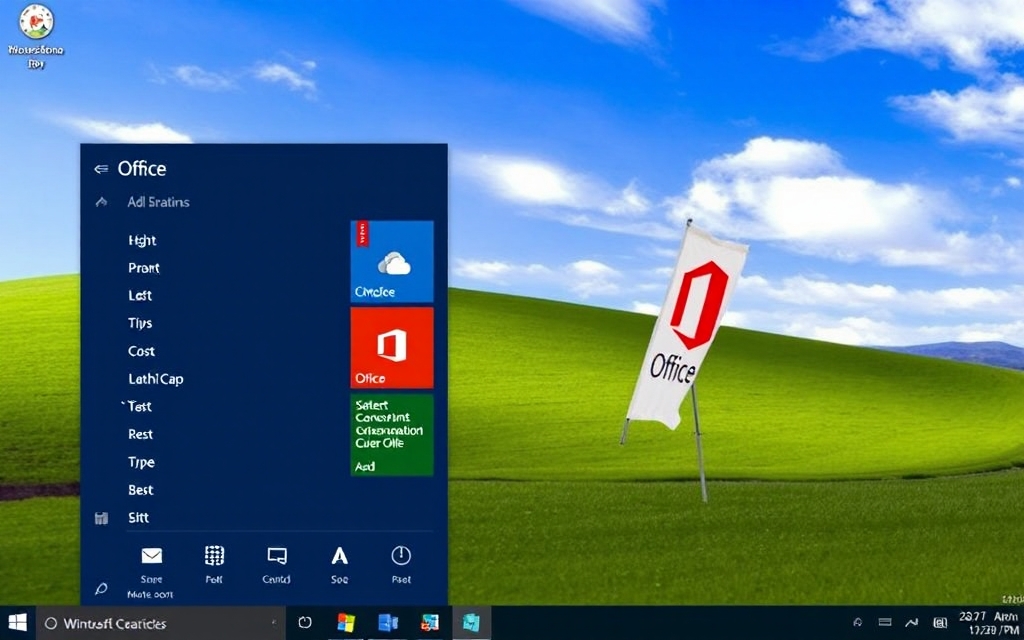
Task: Select the 'Test' list entry
Action: pyautogui.click(x=139, y=406)
